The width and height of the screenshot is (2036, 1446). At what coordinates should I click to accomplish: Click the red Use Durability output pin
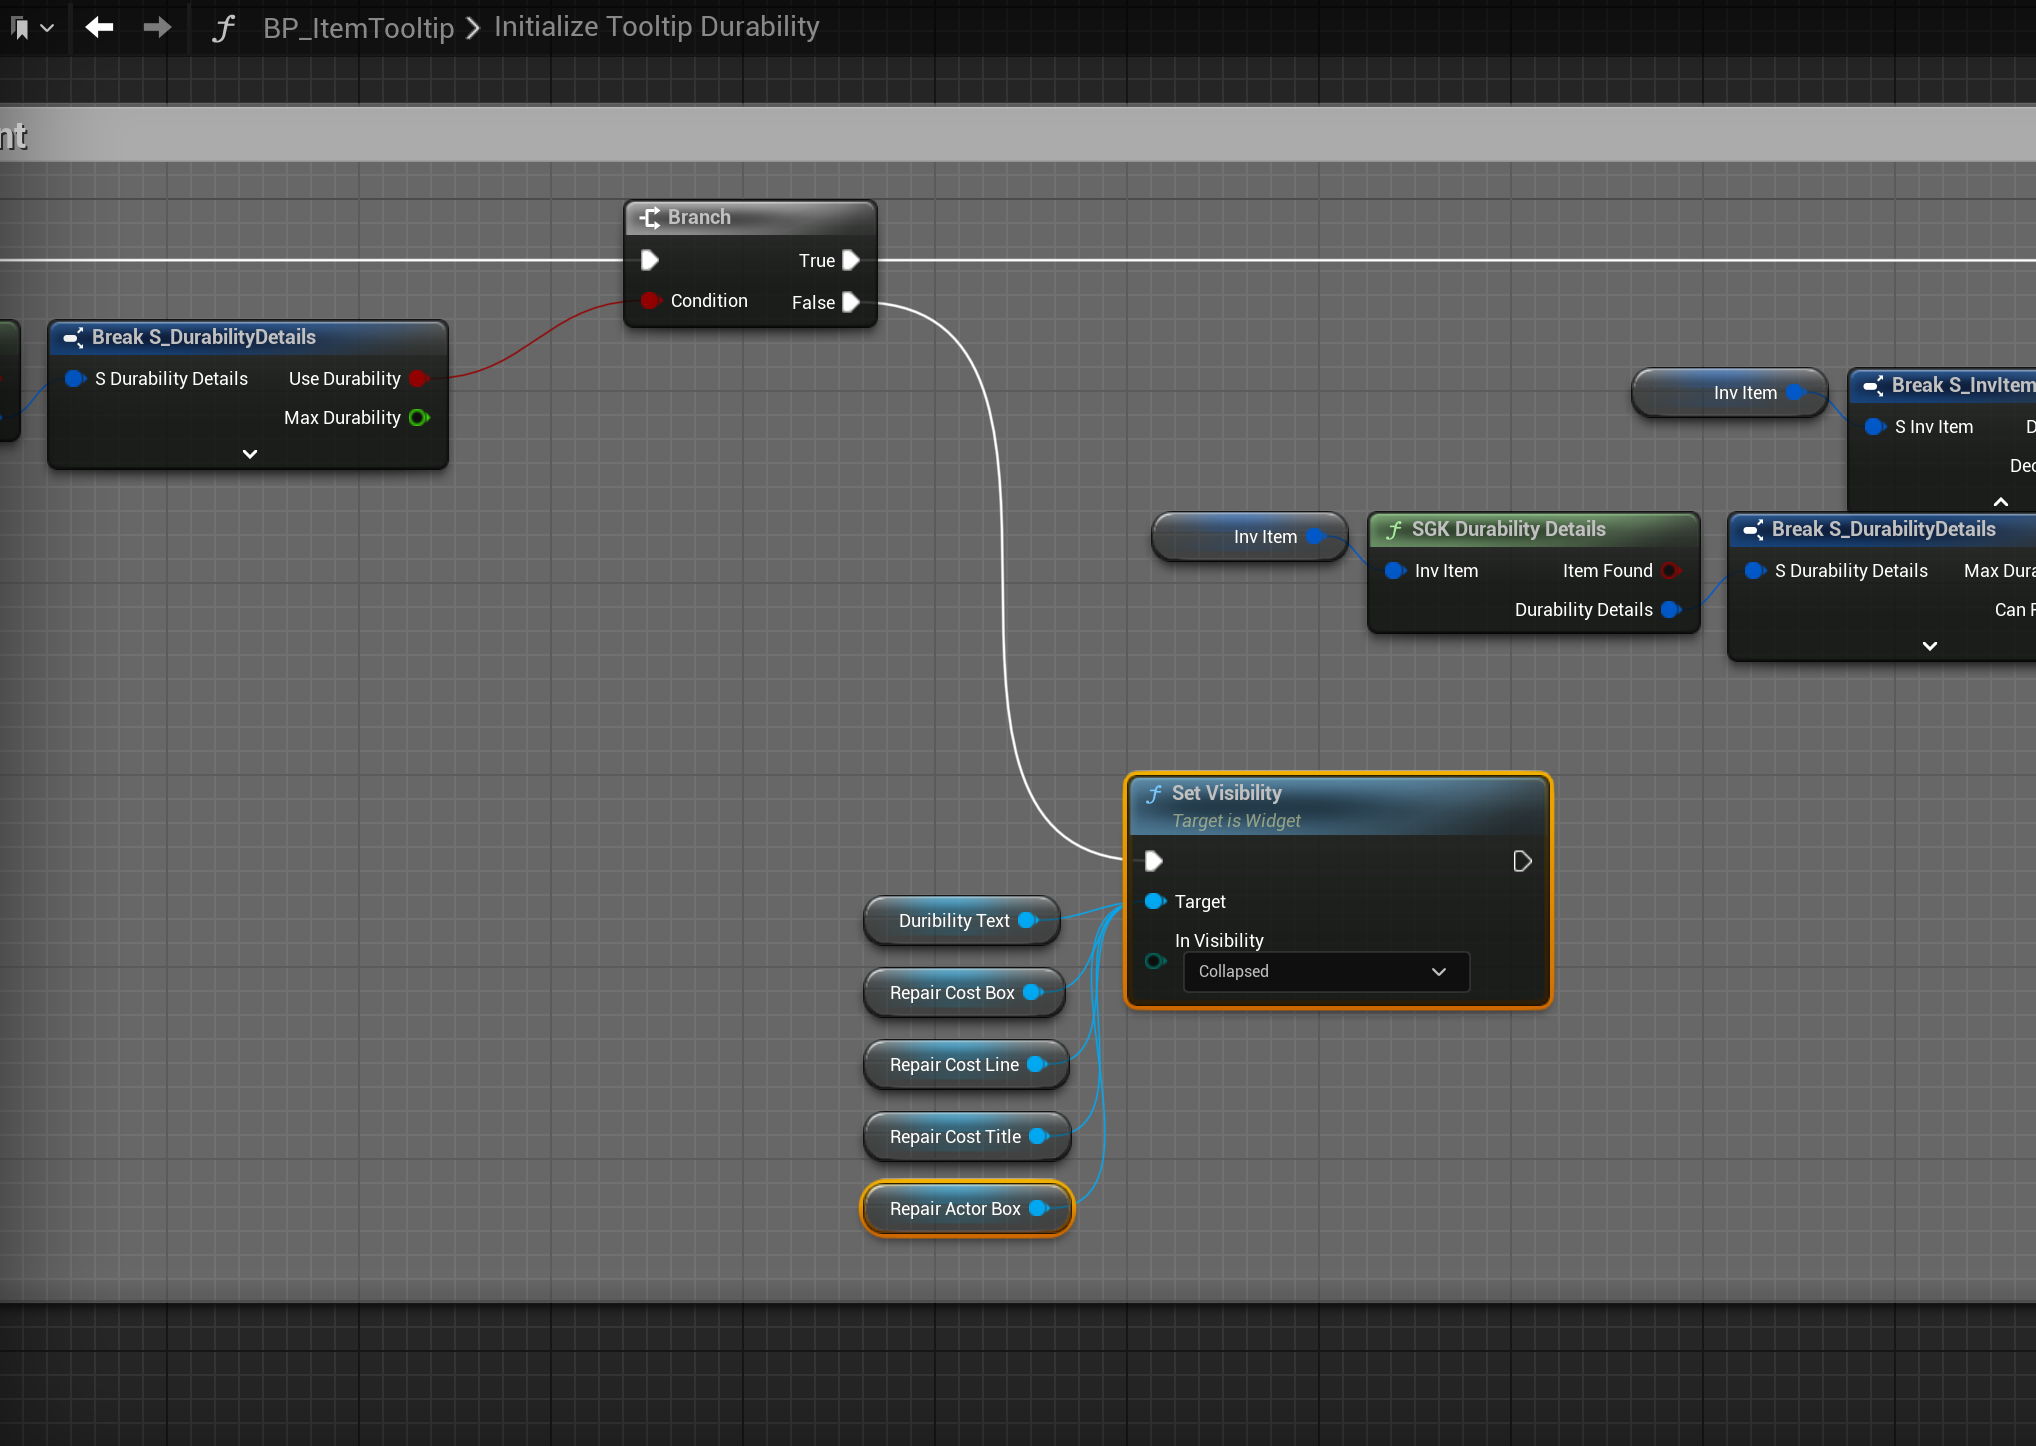pos(418,378)
